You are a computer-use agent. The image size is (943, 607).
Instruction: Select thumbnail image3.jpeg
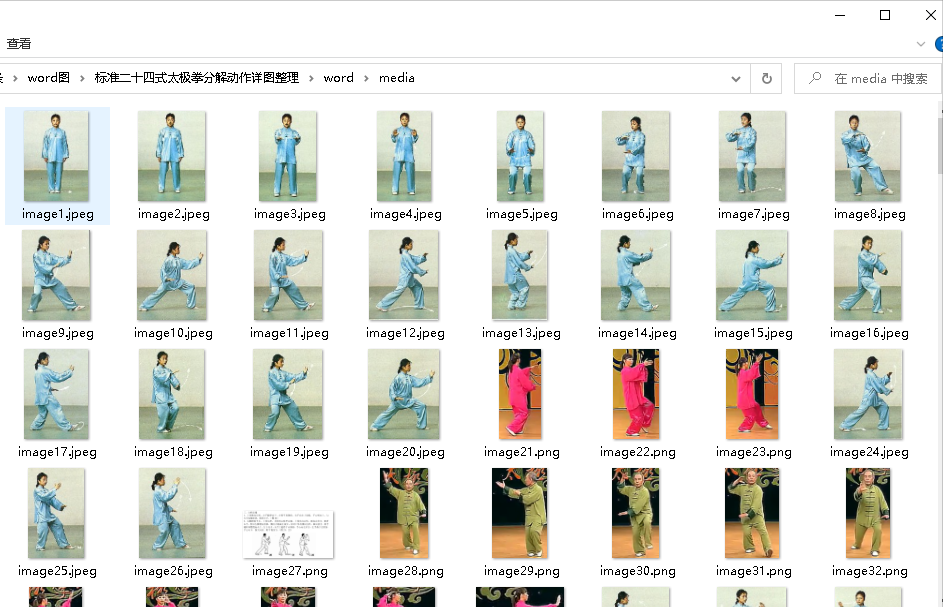287,156
